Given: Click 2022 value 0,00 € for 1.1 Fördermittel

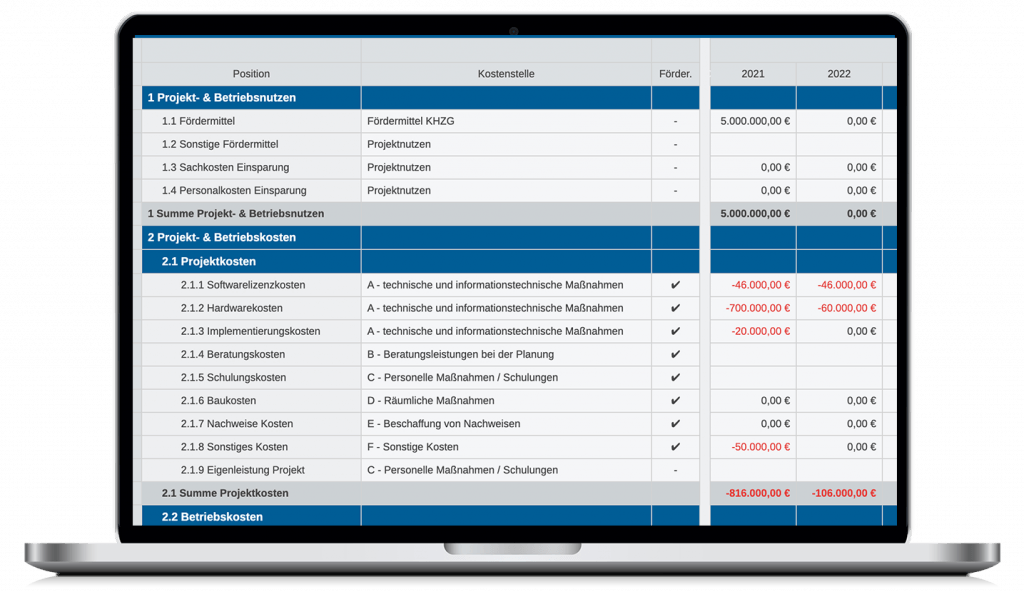Looking at the screenshot, I should [861, 121].
